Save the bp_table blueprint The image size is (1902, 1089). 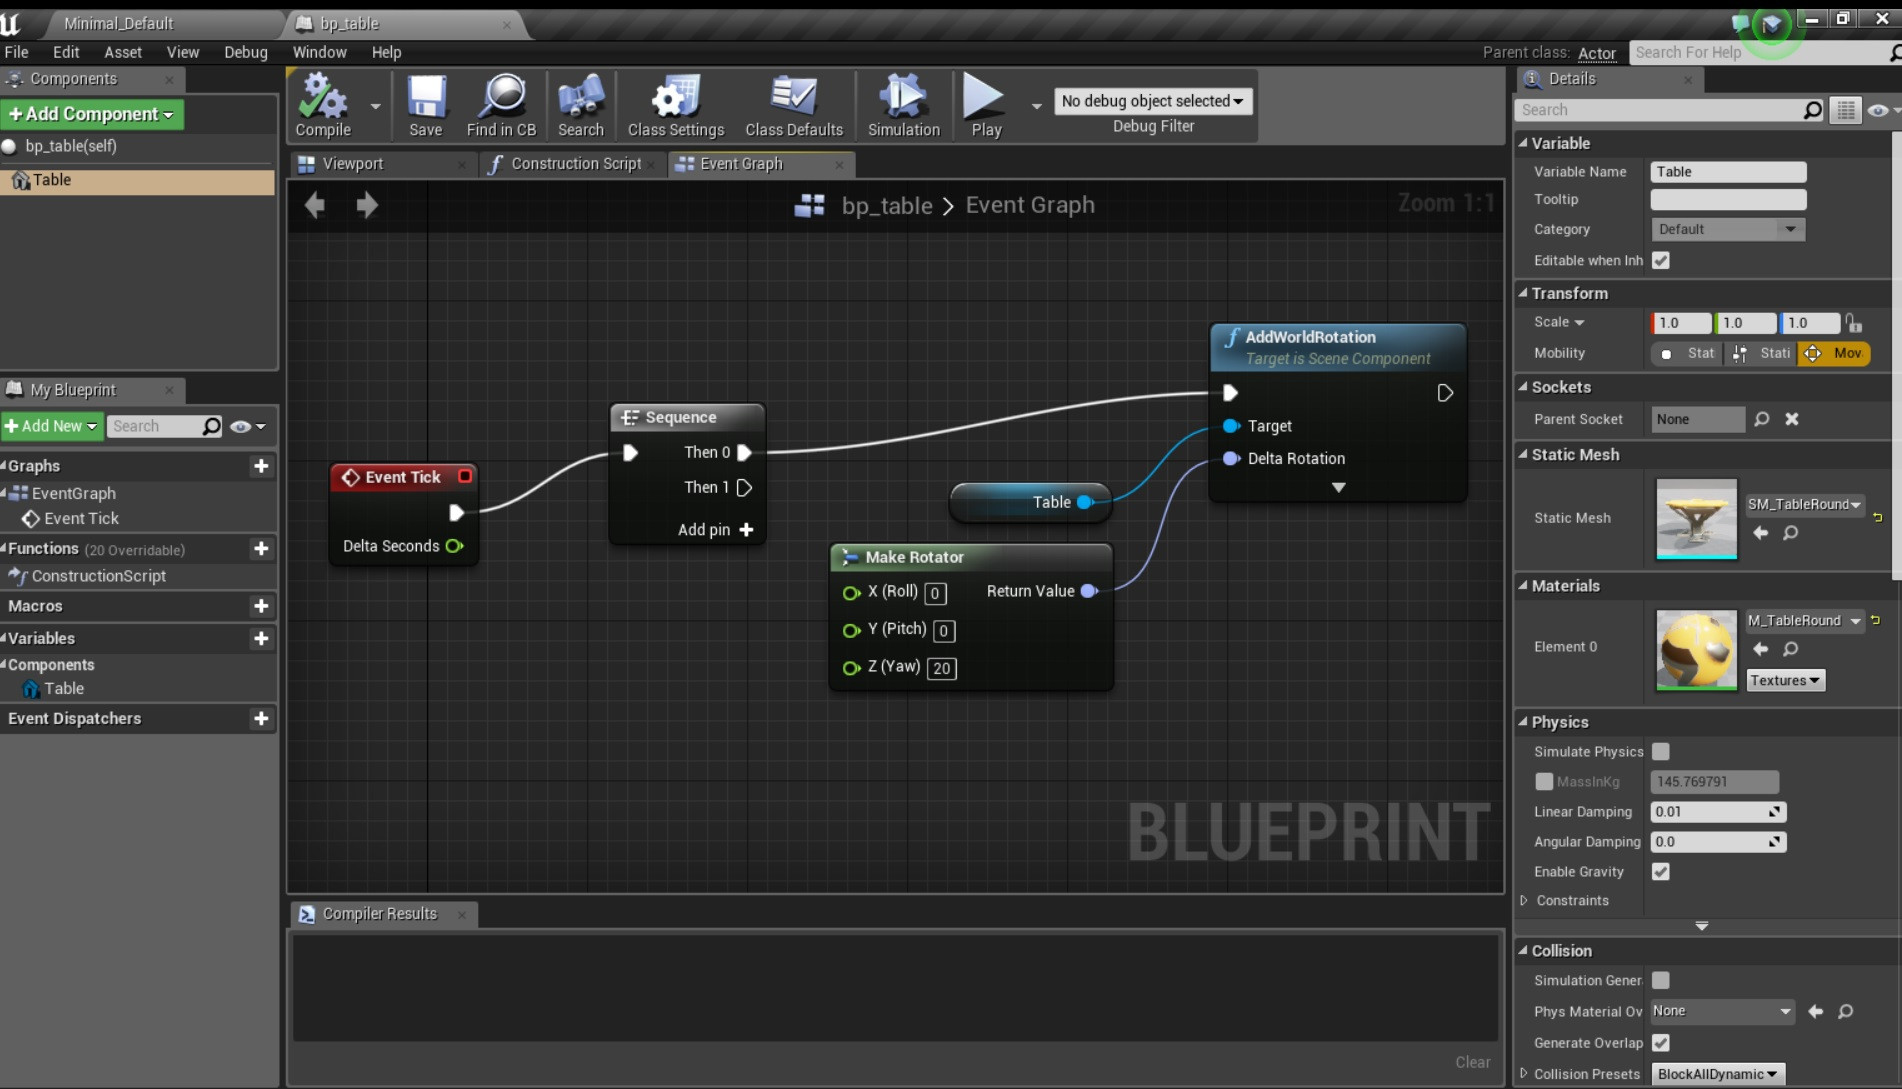pyautogui.click(x=425, y=104)
